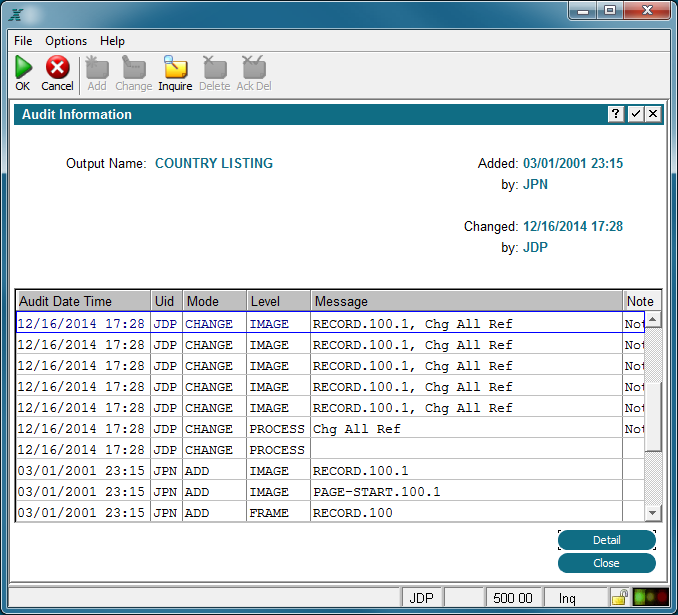Image resolution: width=678 pixels, height=615 pixels.
Task: Activate the Inquire mode icon
Action: tap(175, 67)
